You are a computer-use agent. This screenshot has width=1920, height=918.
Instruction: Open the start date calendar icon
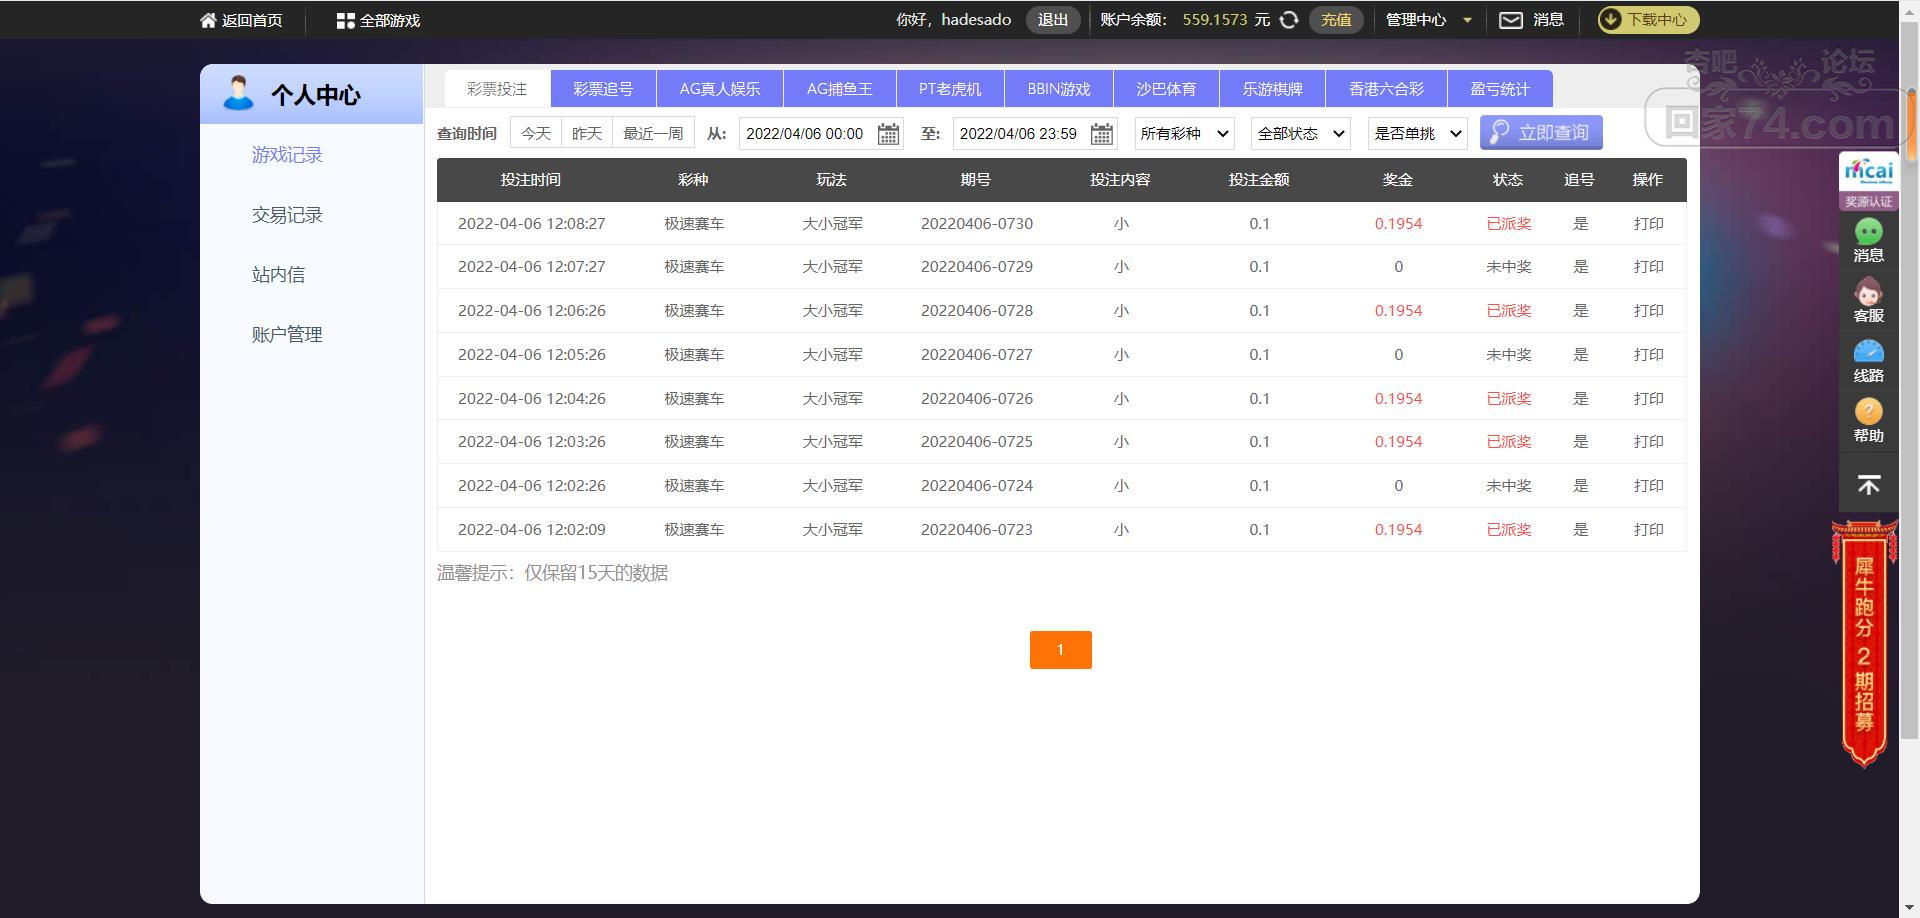coord(888,134)
